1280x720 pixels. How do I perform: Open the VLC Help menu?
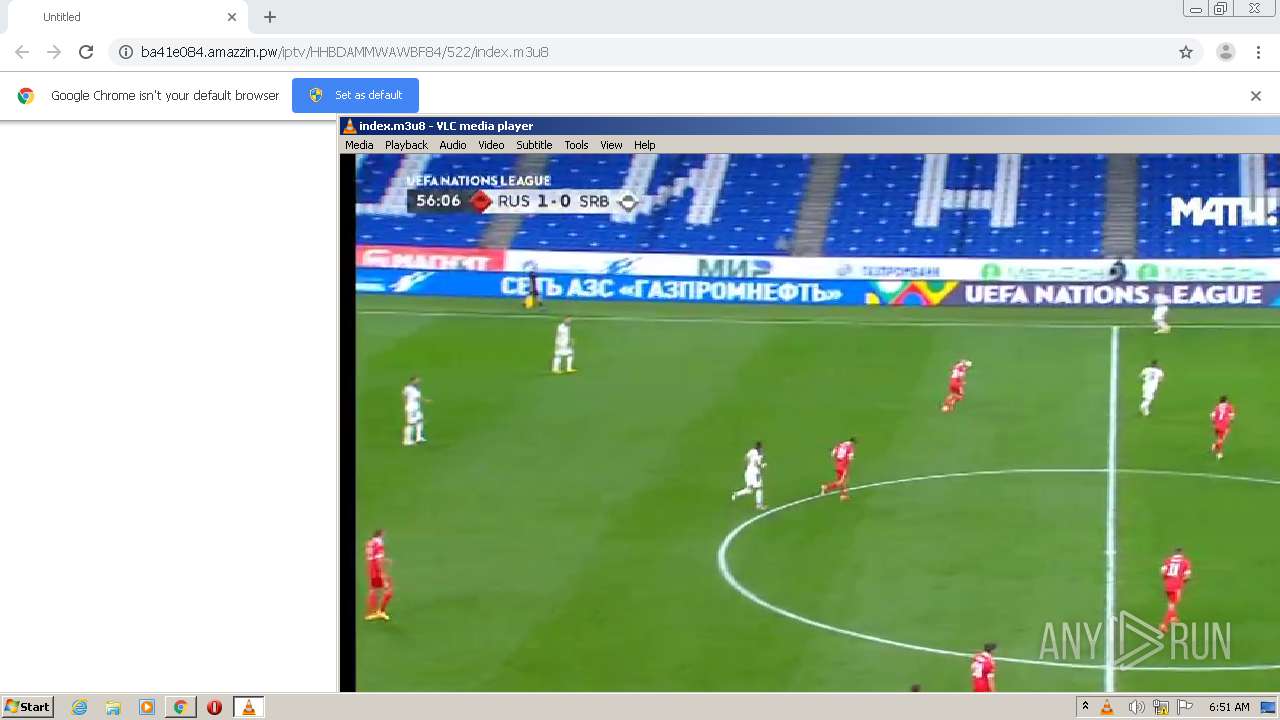[x=645, y=145]
